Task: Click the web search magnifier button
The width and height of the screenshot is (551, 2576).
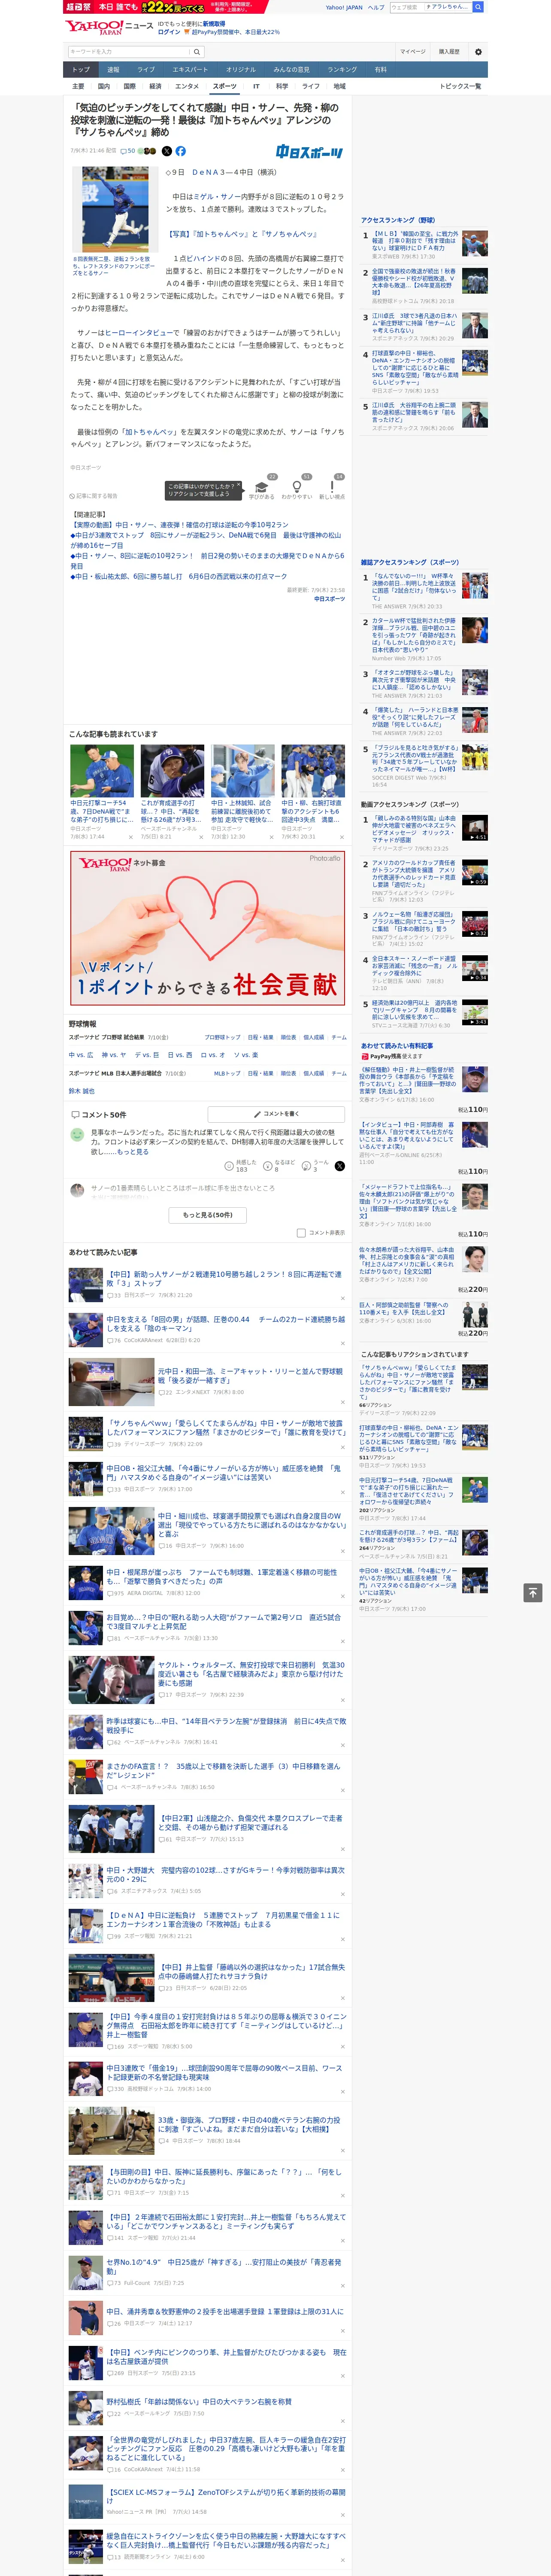Action: pos(478,7)
